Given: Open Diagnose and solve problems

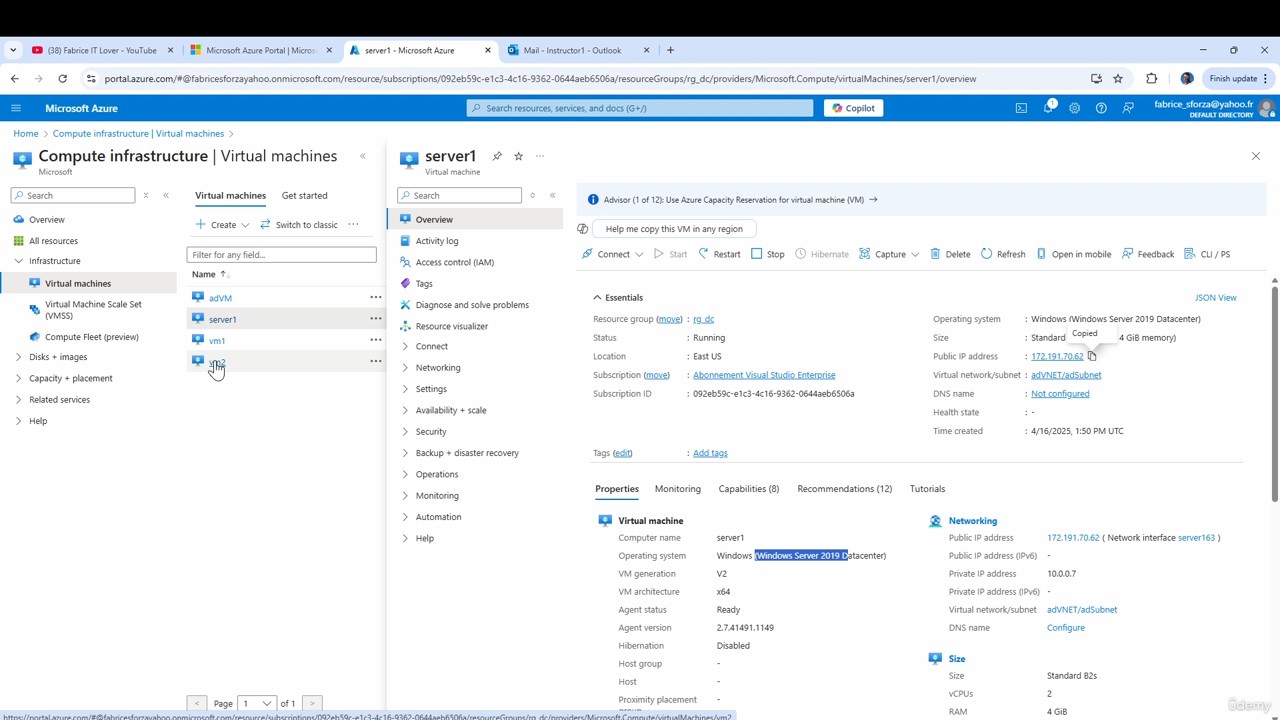Looking at the screenshot, I should click(472, 305).
